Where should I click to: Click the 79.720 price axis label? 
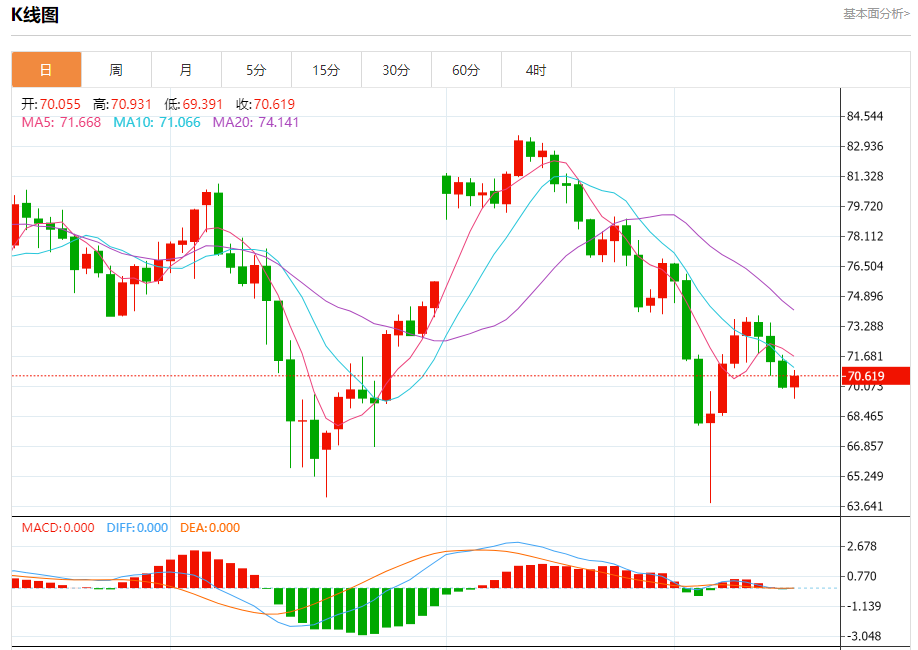click(865, 206)
